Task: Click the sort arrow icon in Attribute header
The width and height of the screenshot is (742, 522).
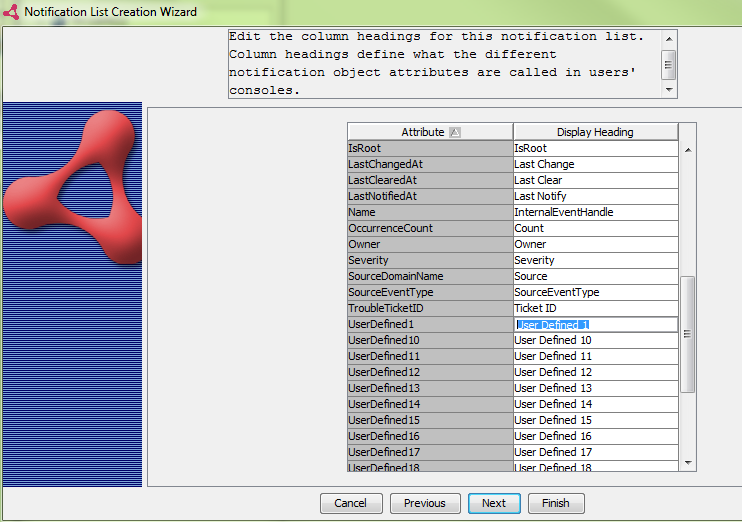Action: (455, 133)
